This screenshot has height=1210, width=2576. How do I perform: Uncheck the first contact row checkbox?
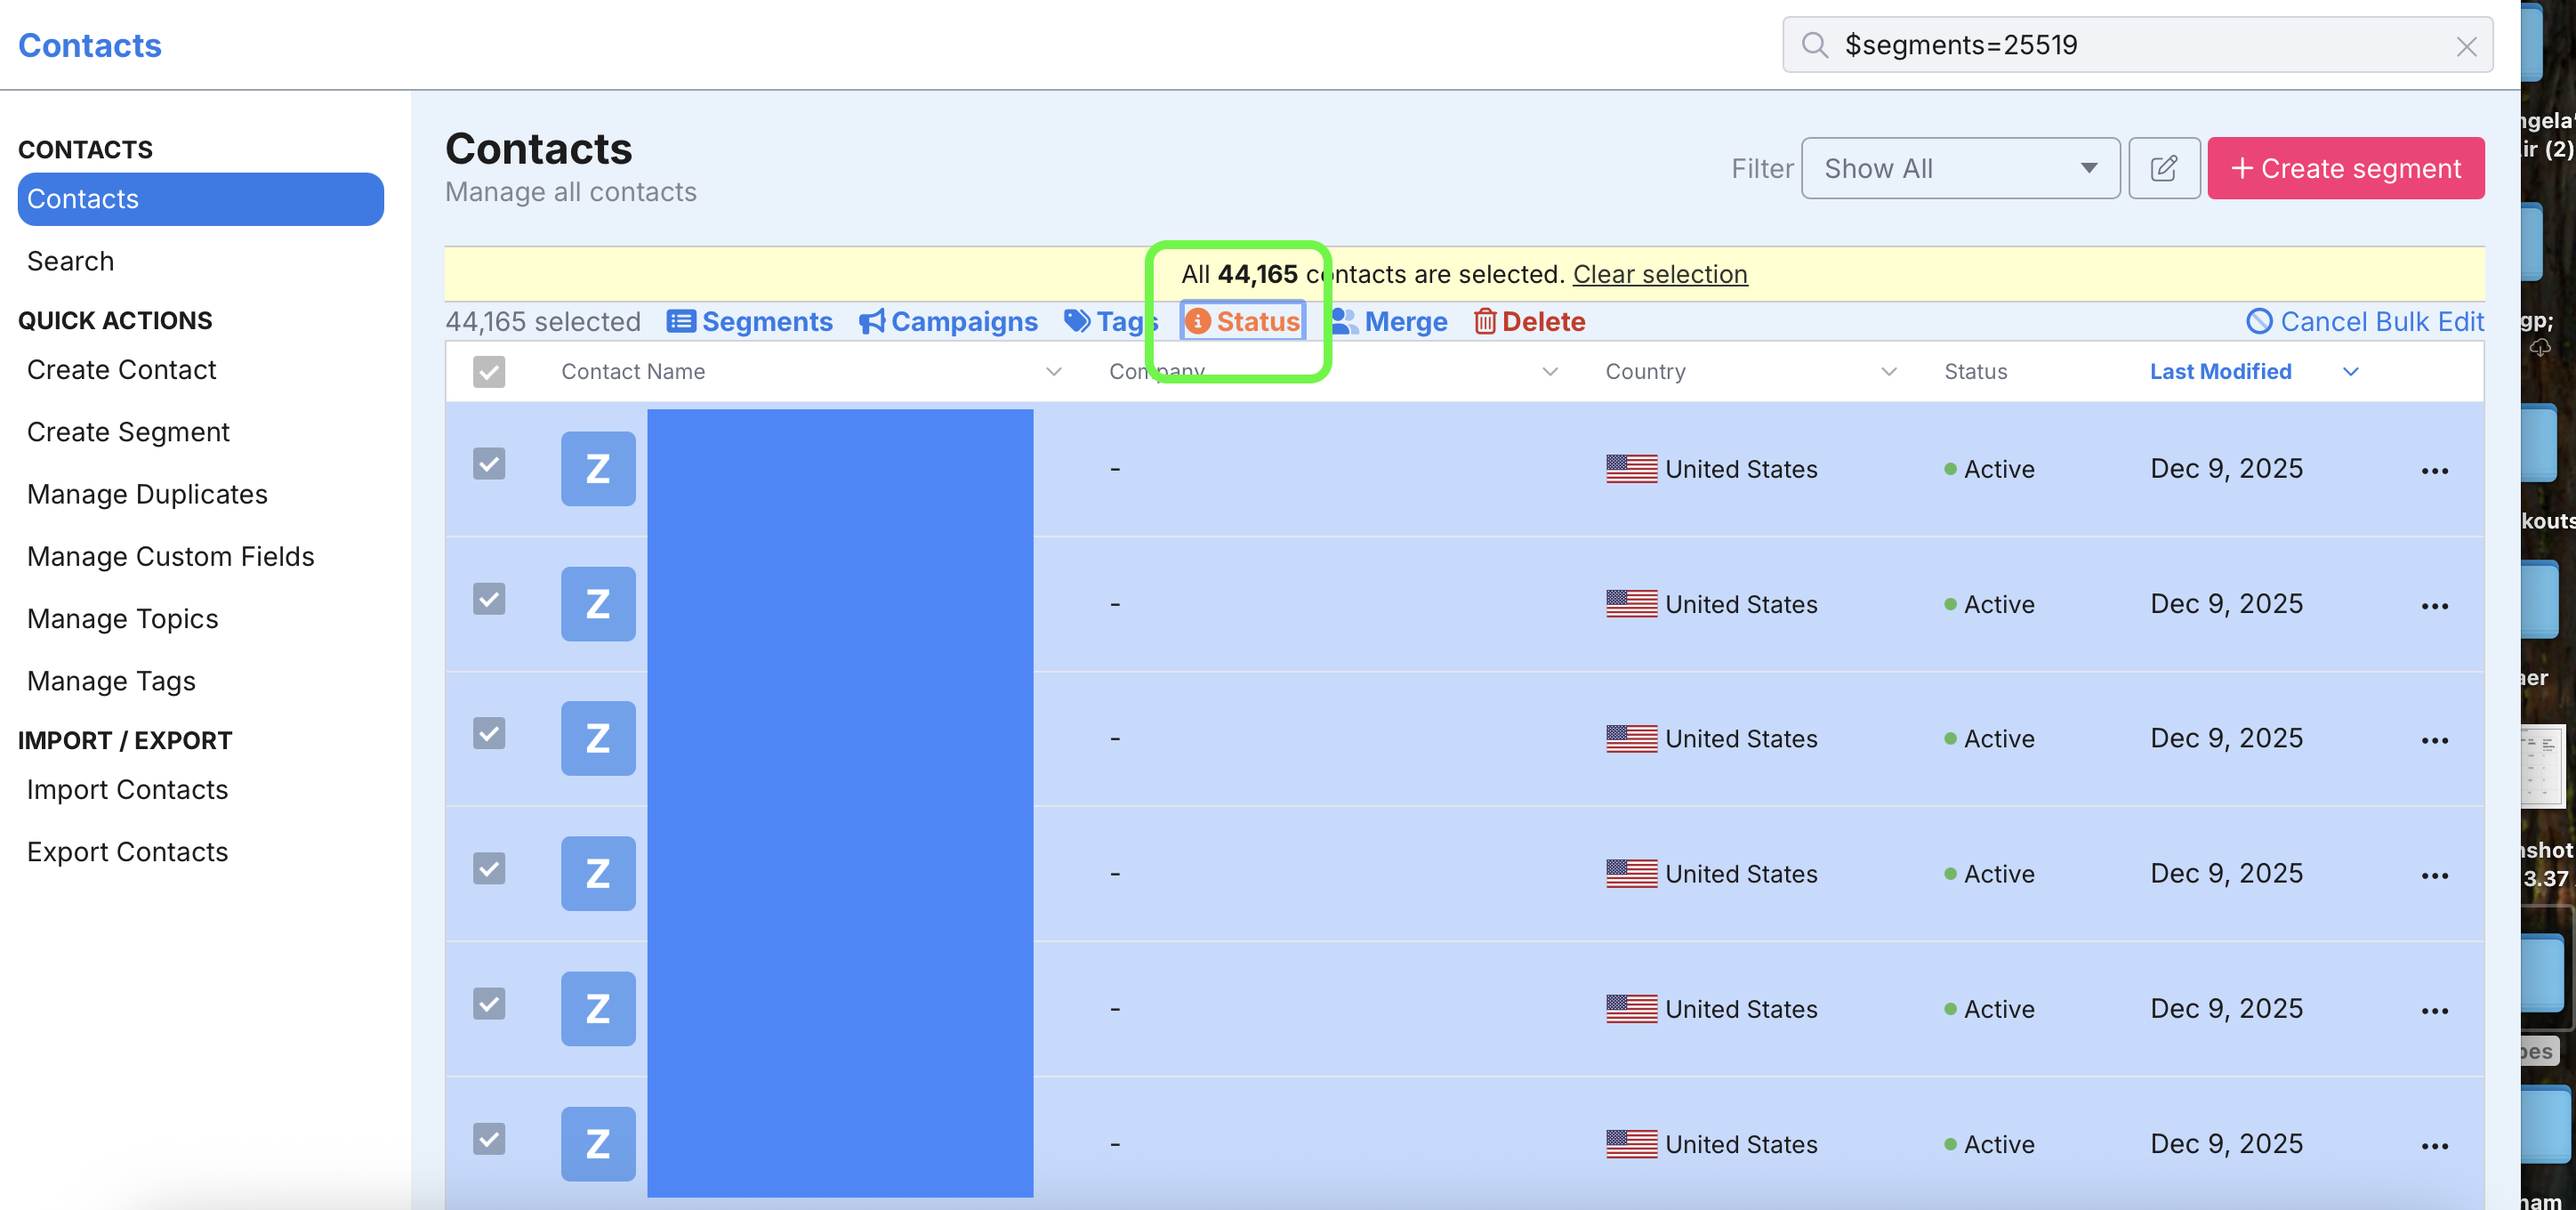click(x=489, y=463)
